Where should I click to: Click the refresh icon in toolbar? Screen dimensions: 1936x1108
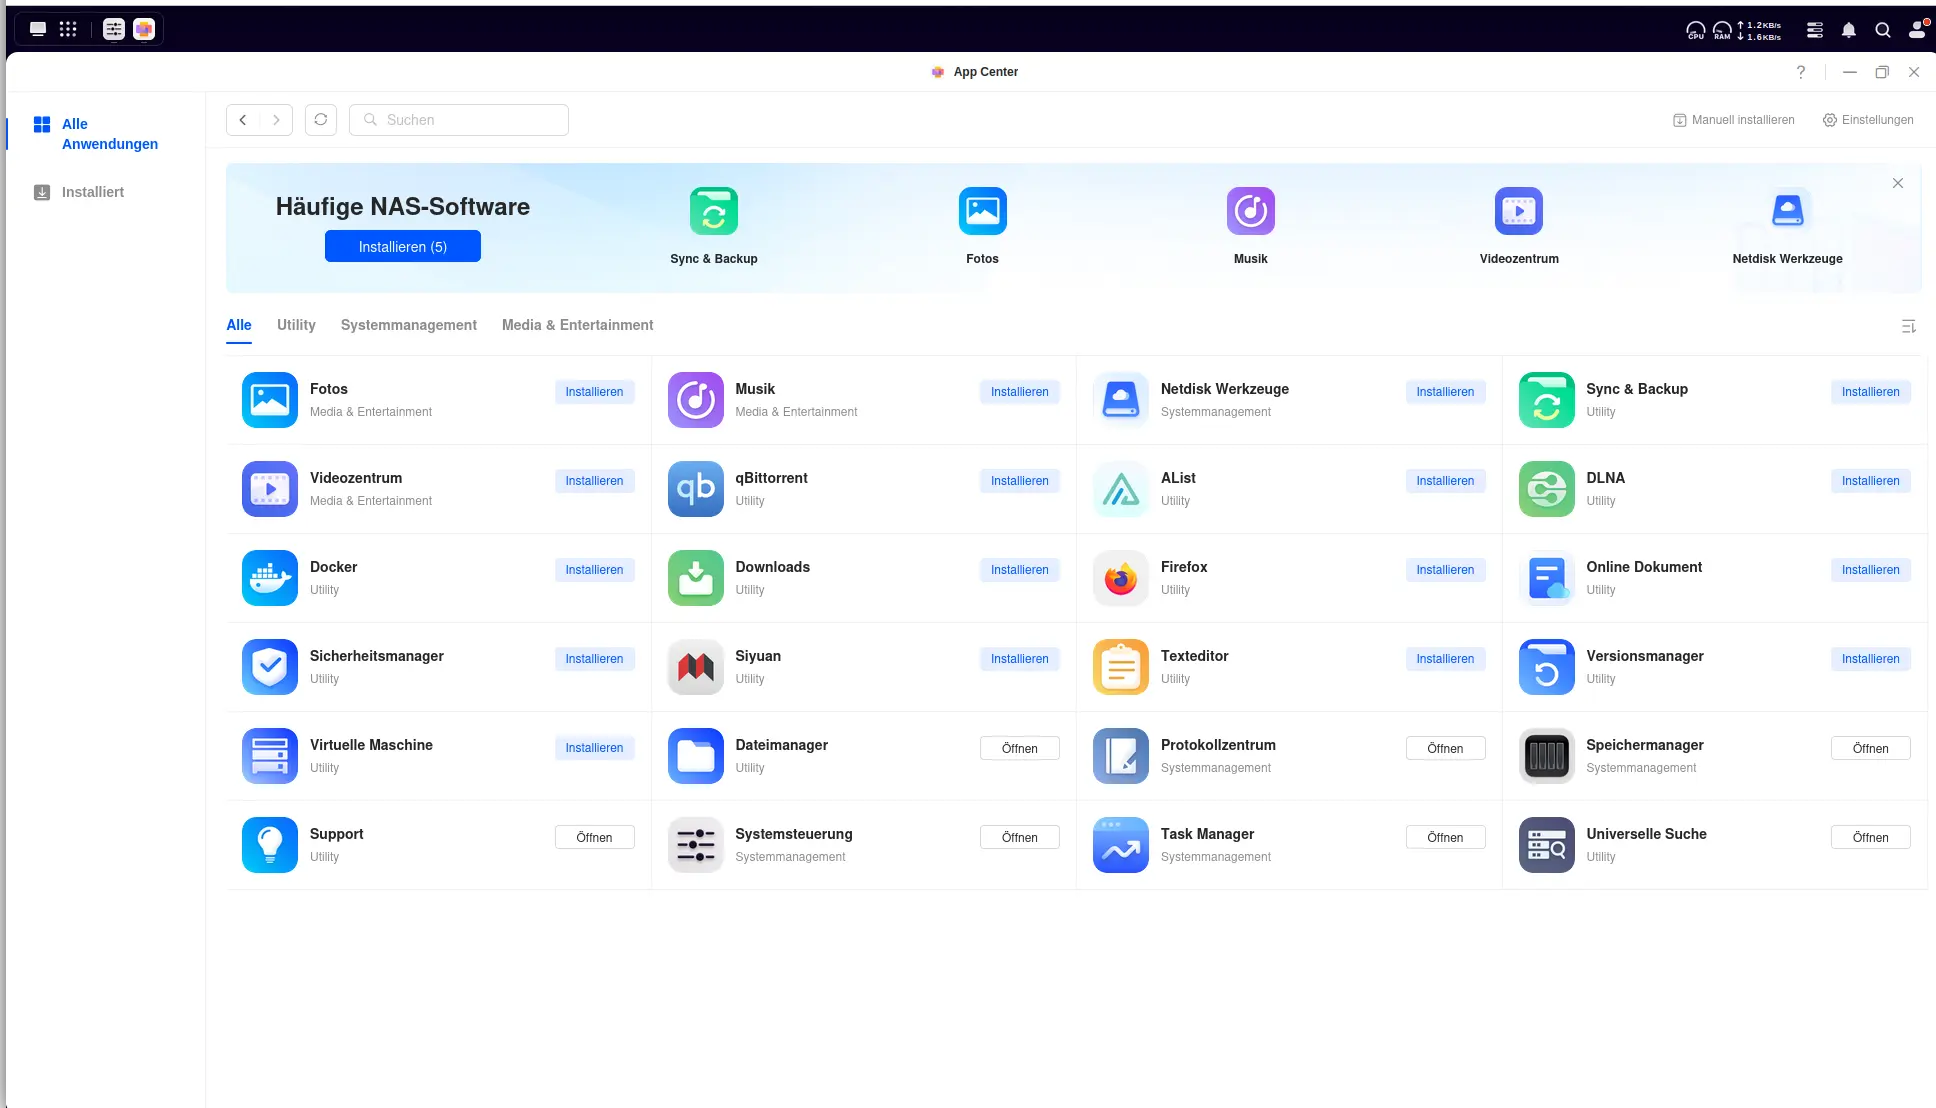320,120
